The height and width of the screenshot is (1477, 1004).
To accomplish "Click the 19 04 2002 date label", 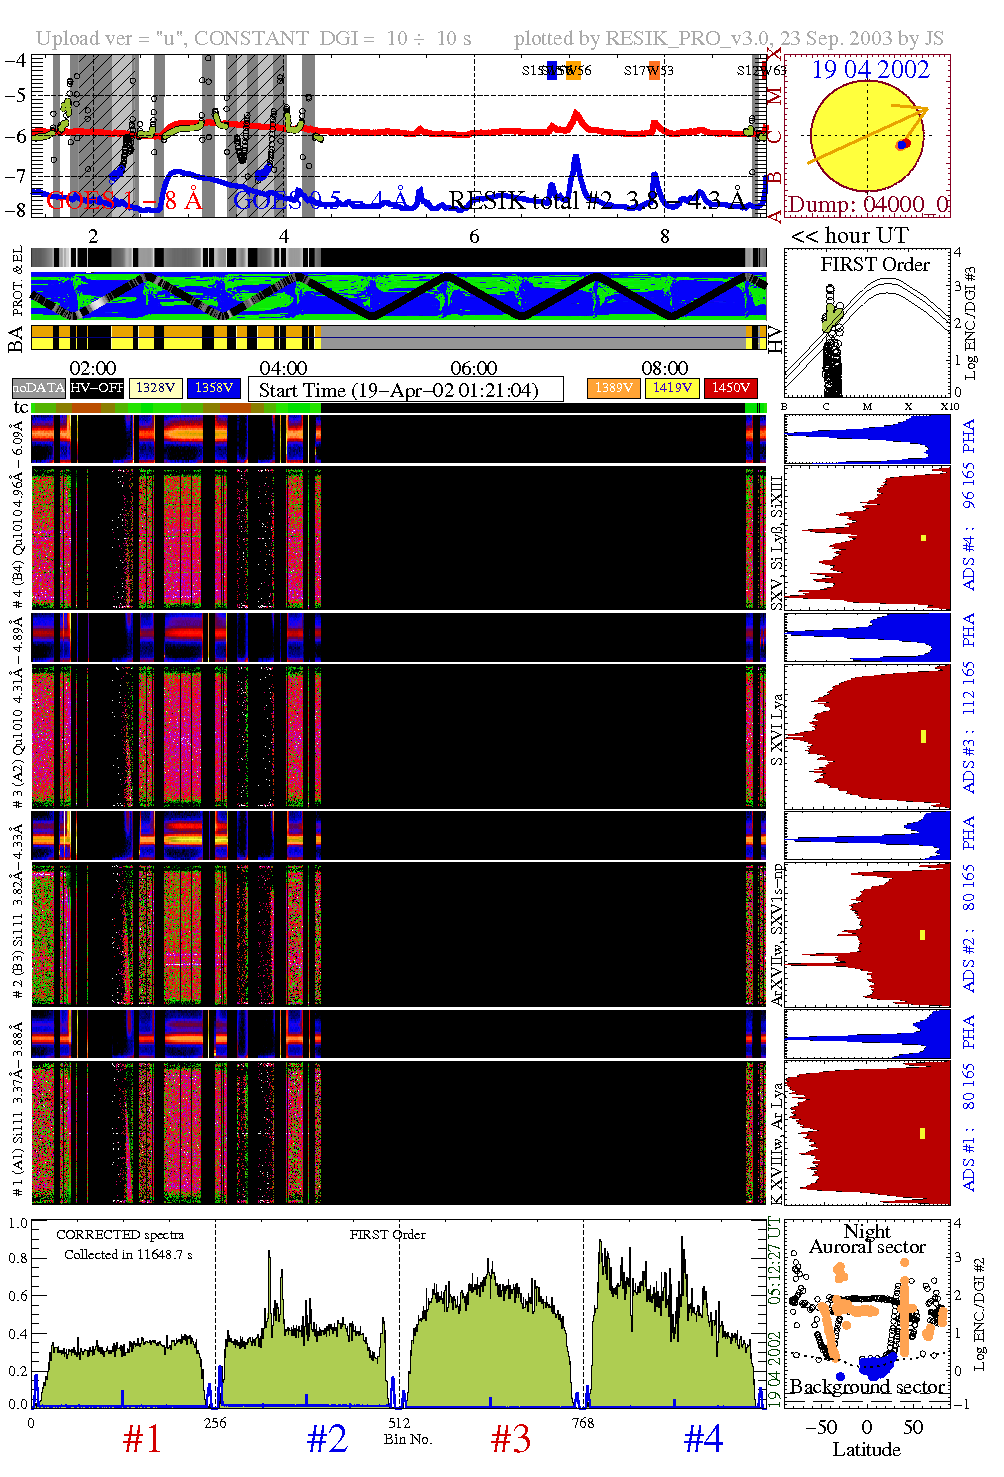I will [870, 70].
